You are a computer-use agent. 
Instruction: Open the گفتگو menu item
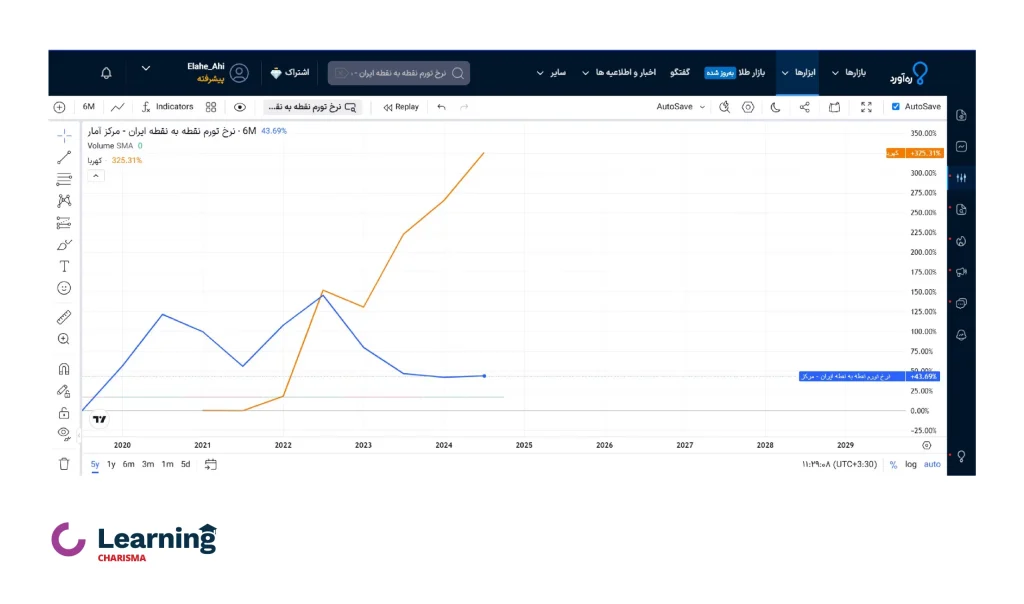point(679,73)
